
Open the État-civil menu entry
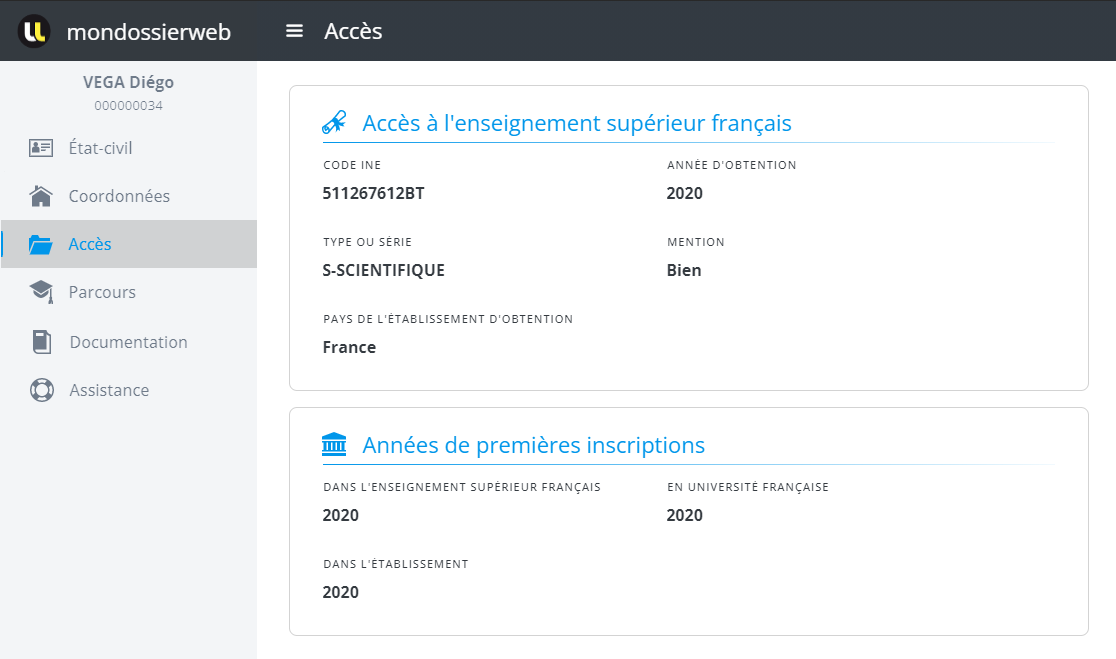(100, 148)
